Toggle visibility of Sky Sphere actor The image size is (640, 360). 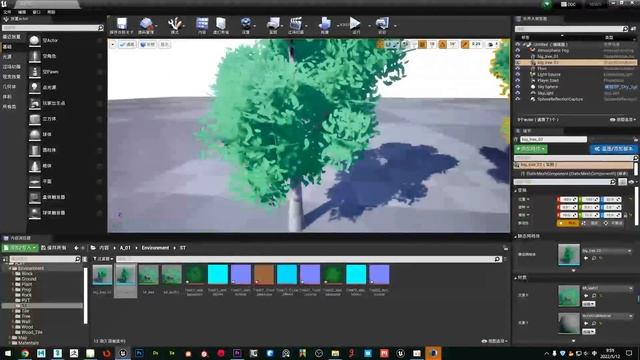pyautogui.click(x=518, y=87)
